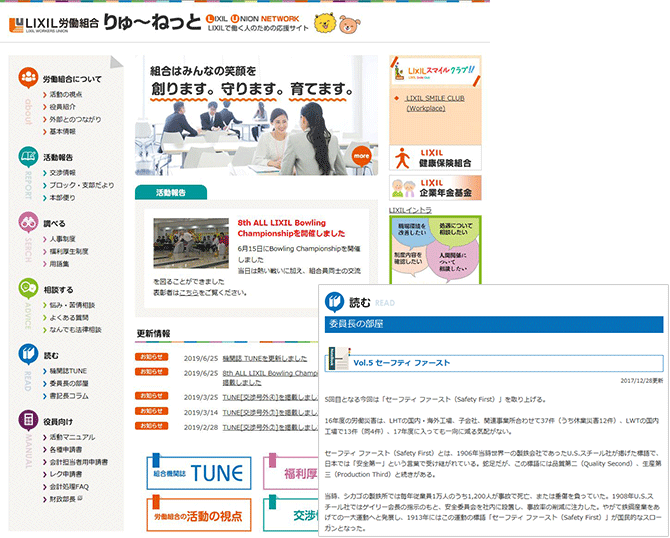This screenshot has width=670, height=538.
Task: Click the blue 委員長の部屋 heading bar
Action: (x=494, y=324)
